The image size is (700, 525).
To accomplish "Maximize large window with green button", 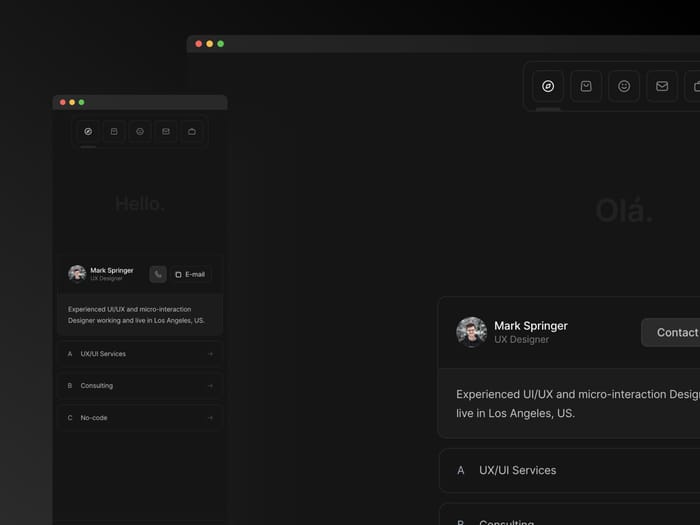I will tap(221, 44).
